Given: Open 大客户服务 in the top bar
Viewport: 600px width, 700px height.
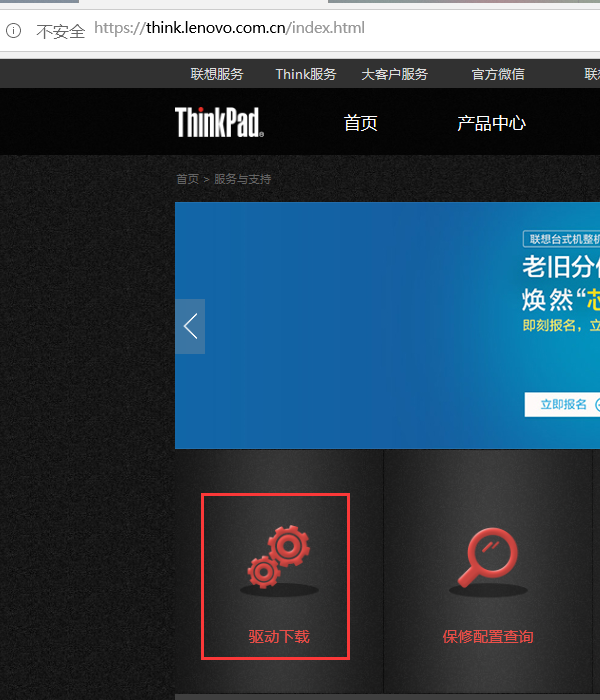Looking at the screenshot, I should pyautogui.click(x=395, y=74).
